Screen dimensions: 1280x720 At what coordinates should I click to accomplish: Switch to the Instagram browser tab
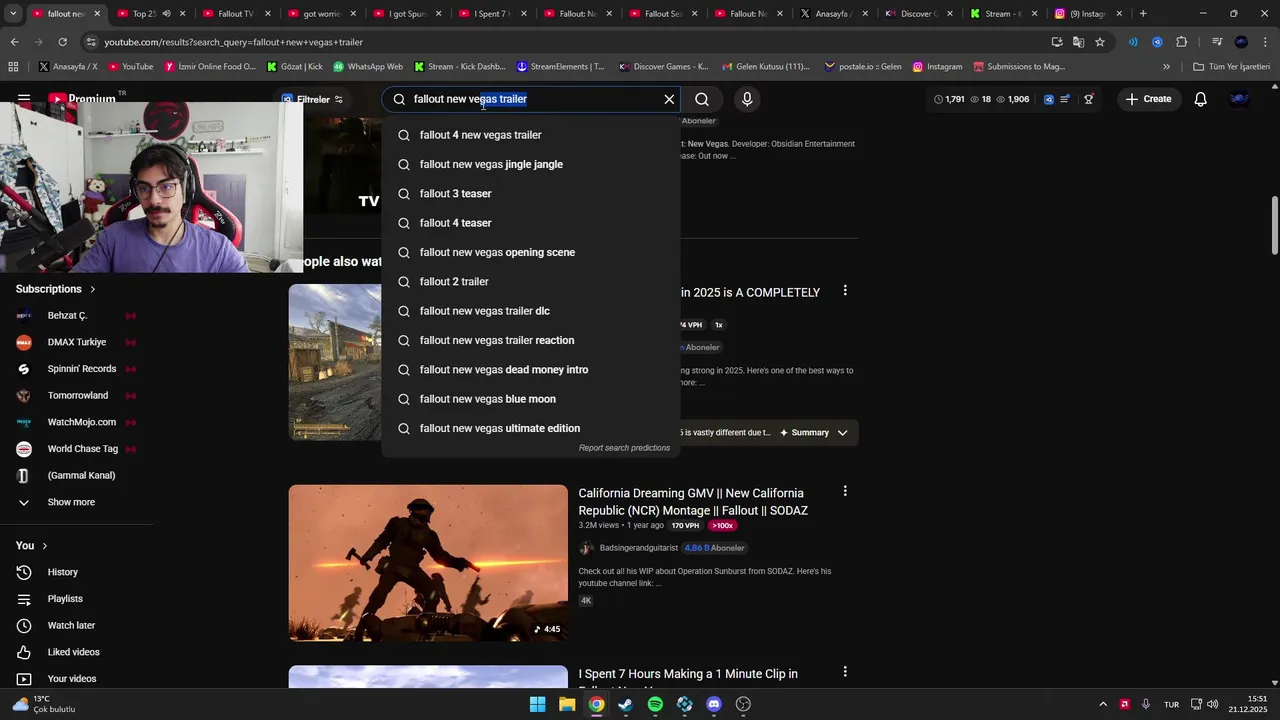coord(1087,14)
